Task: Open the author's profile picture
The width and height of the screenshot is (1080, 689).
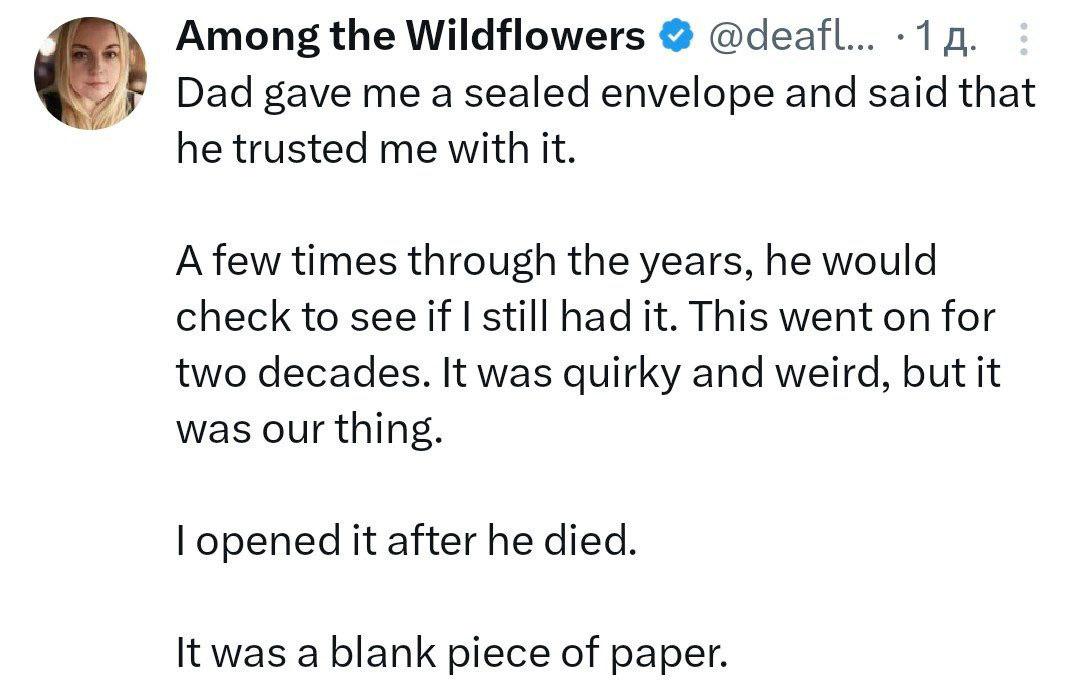Action: pyautogui.click(x=90, y=73)
